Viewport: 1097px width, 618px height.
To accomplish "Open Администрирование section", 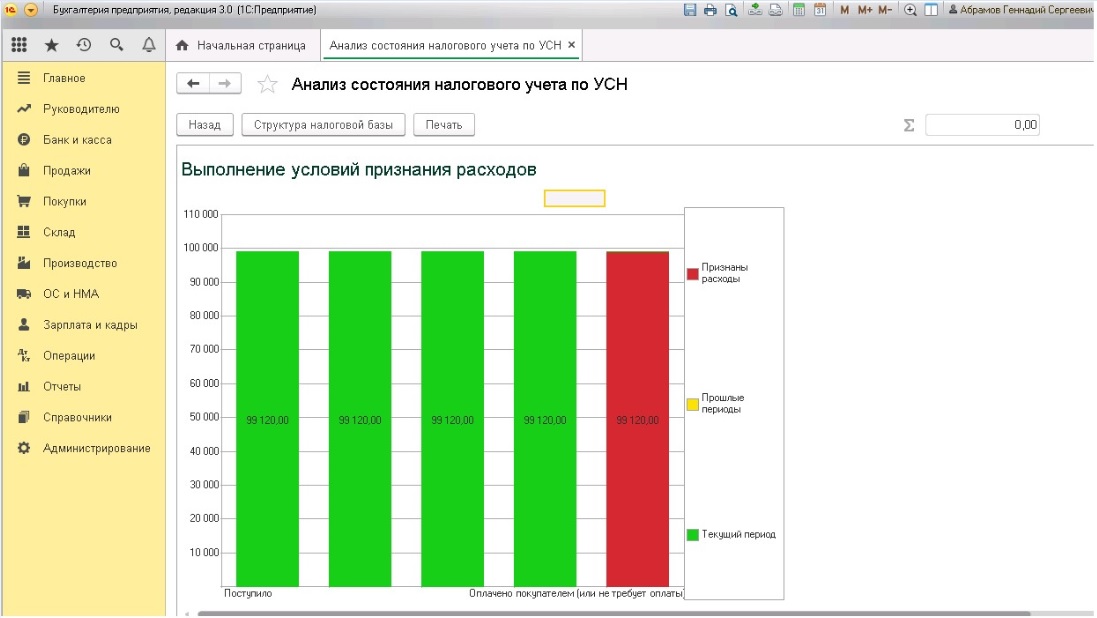I will 84,448.
